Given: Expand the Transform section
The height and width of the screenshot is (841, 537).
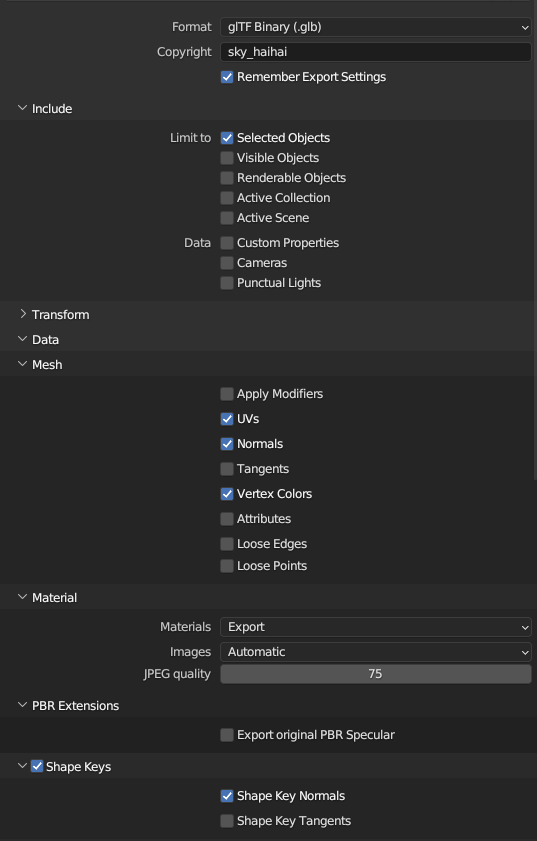Looking at the screenshot, I should click(x=23, y=314).
